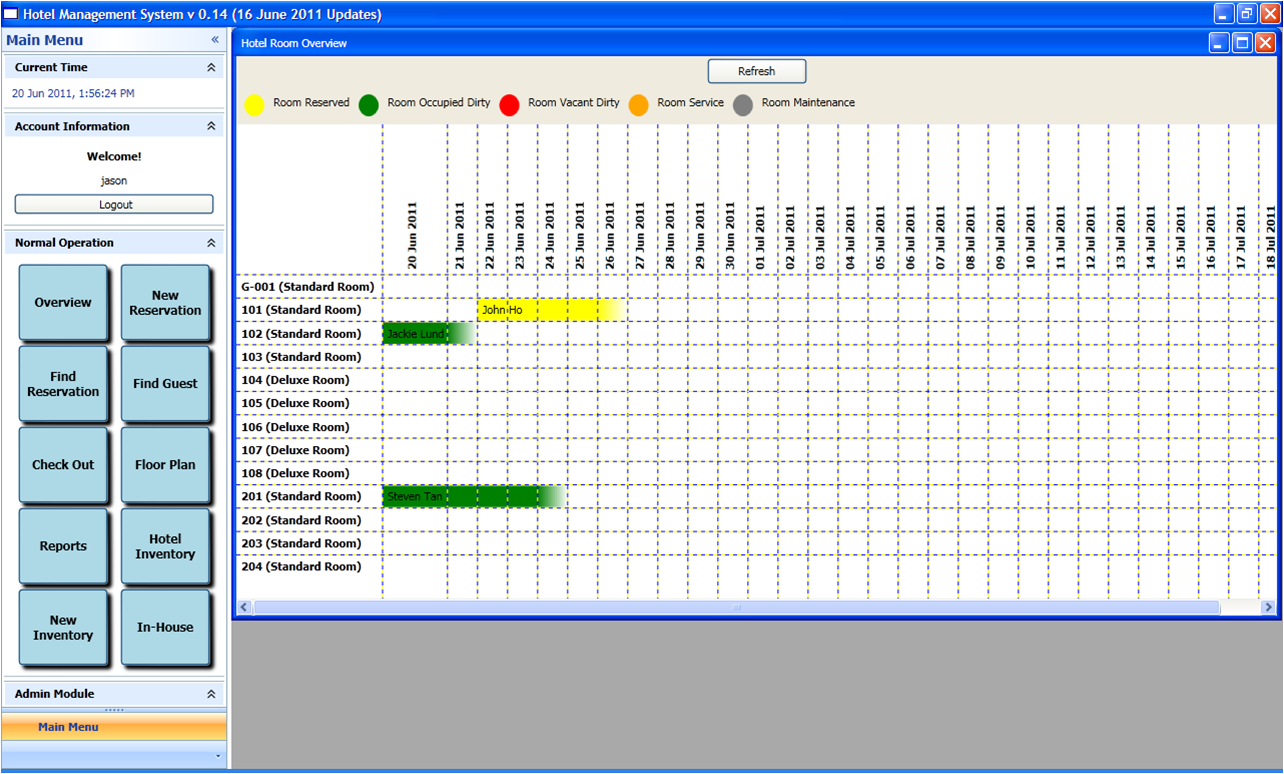Open the sidebar overflow dropdown

pyautogui.click(x=219, y=757)
